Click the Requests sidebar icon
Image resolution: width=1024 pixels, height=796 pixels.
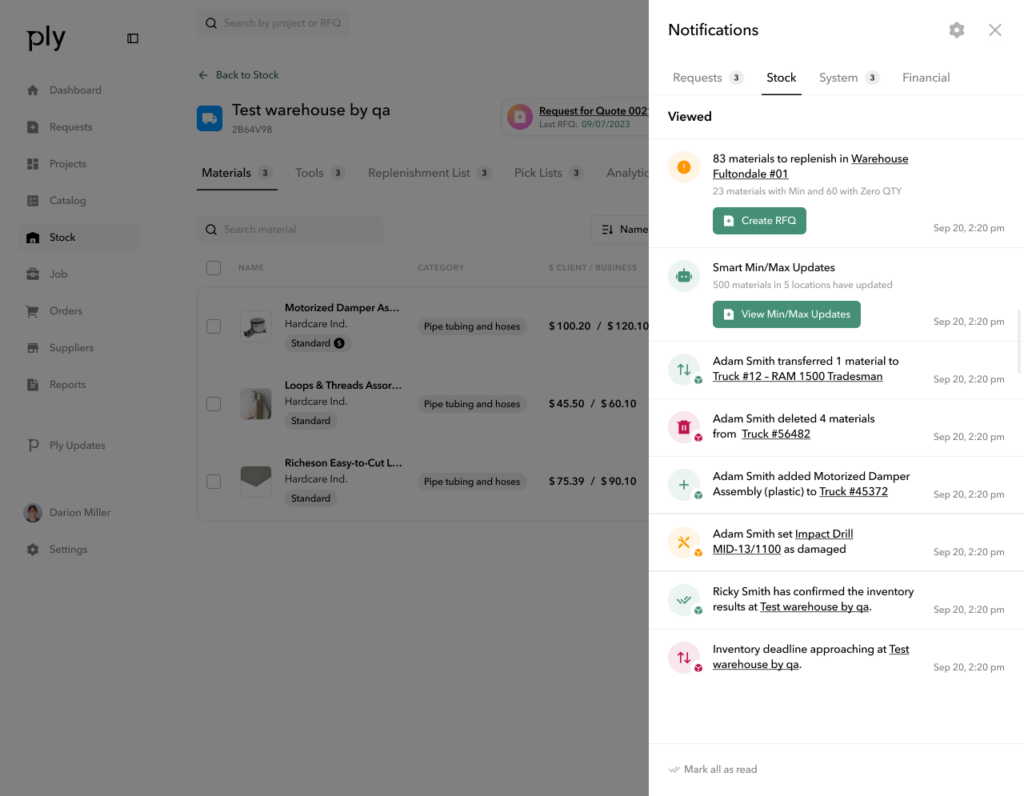(33, 127)
